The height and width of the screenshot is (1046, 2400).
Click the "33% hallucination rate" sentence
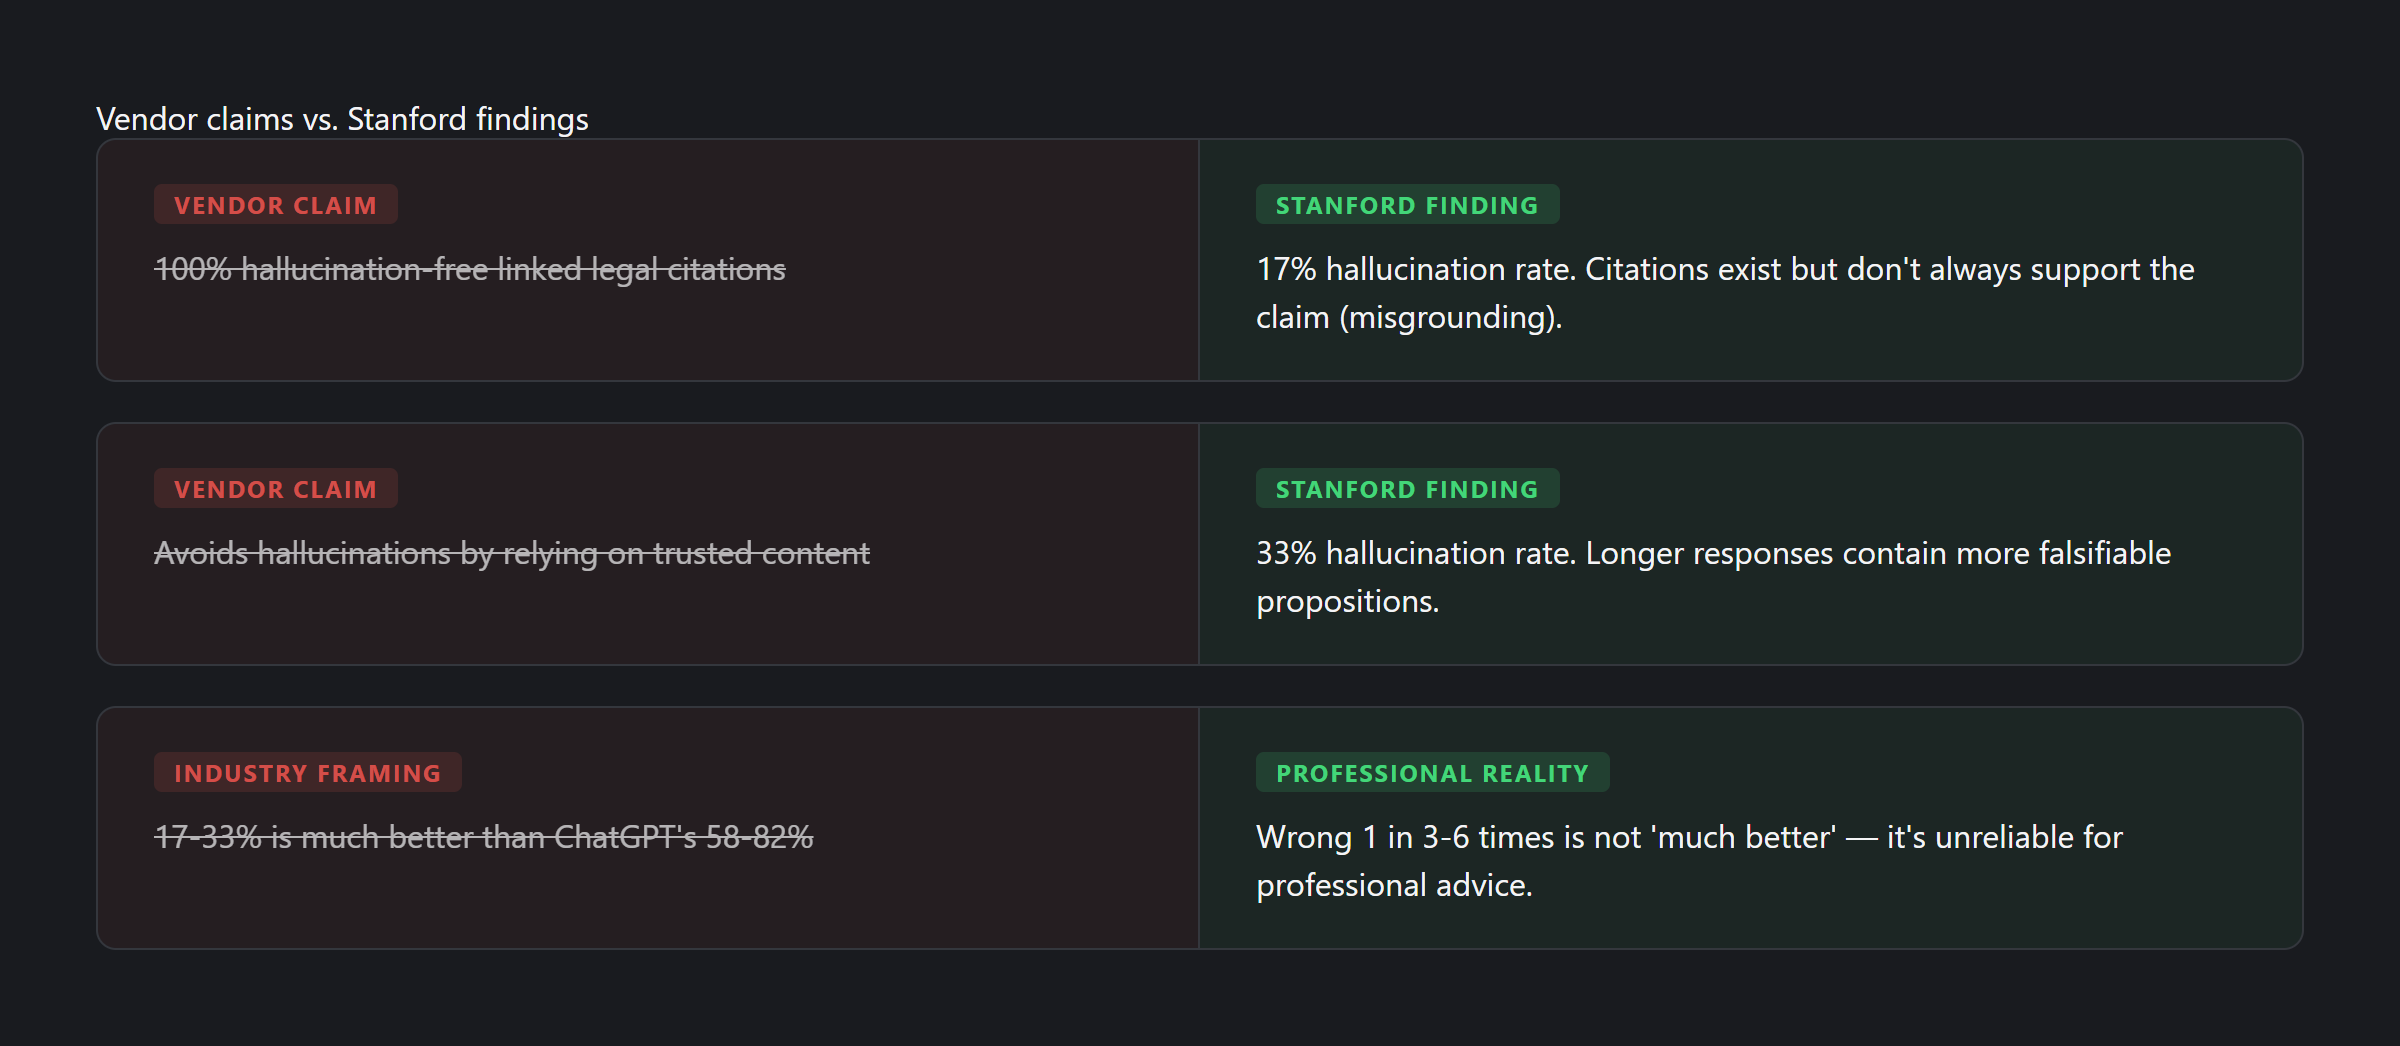[x=1415, y=553]
